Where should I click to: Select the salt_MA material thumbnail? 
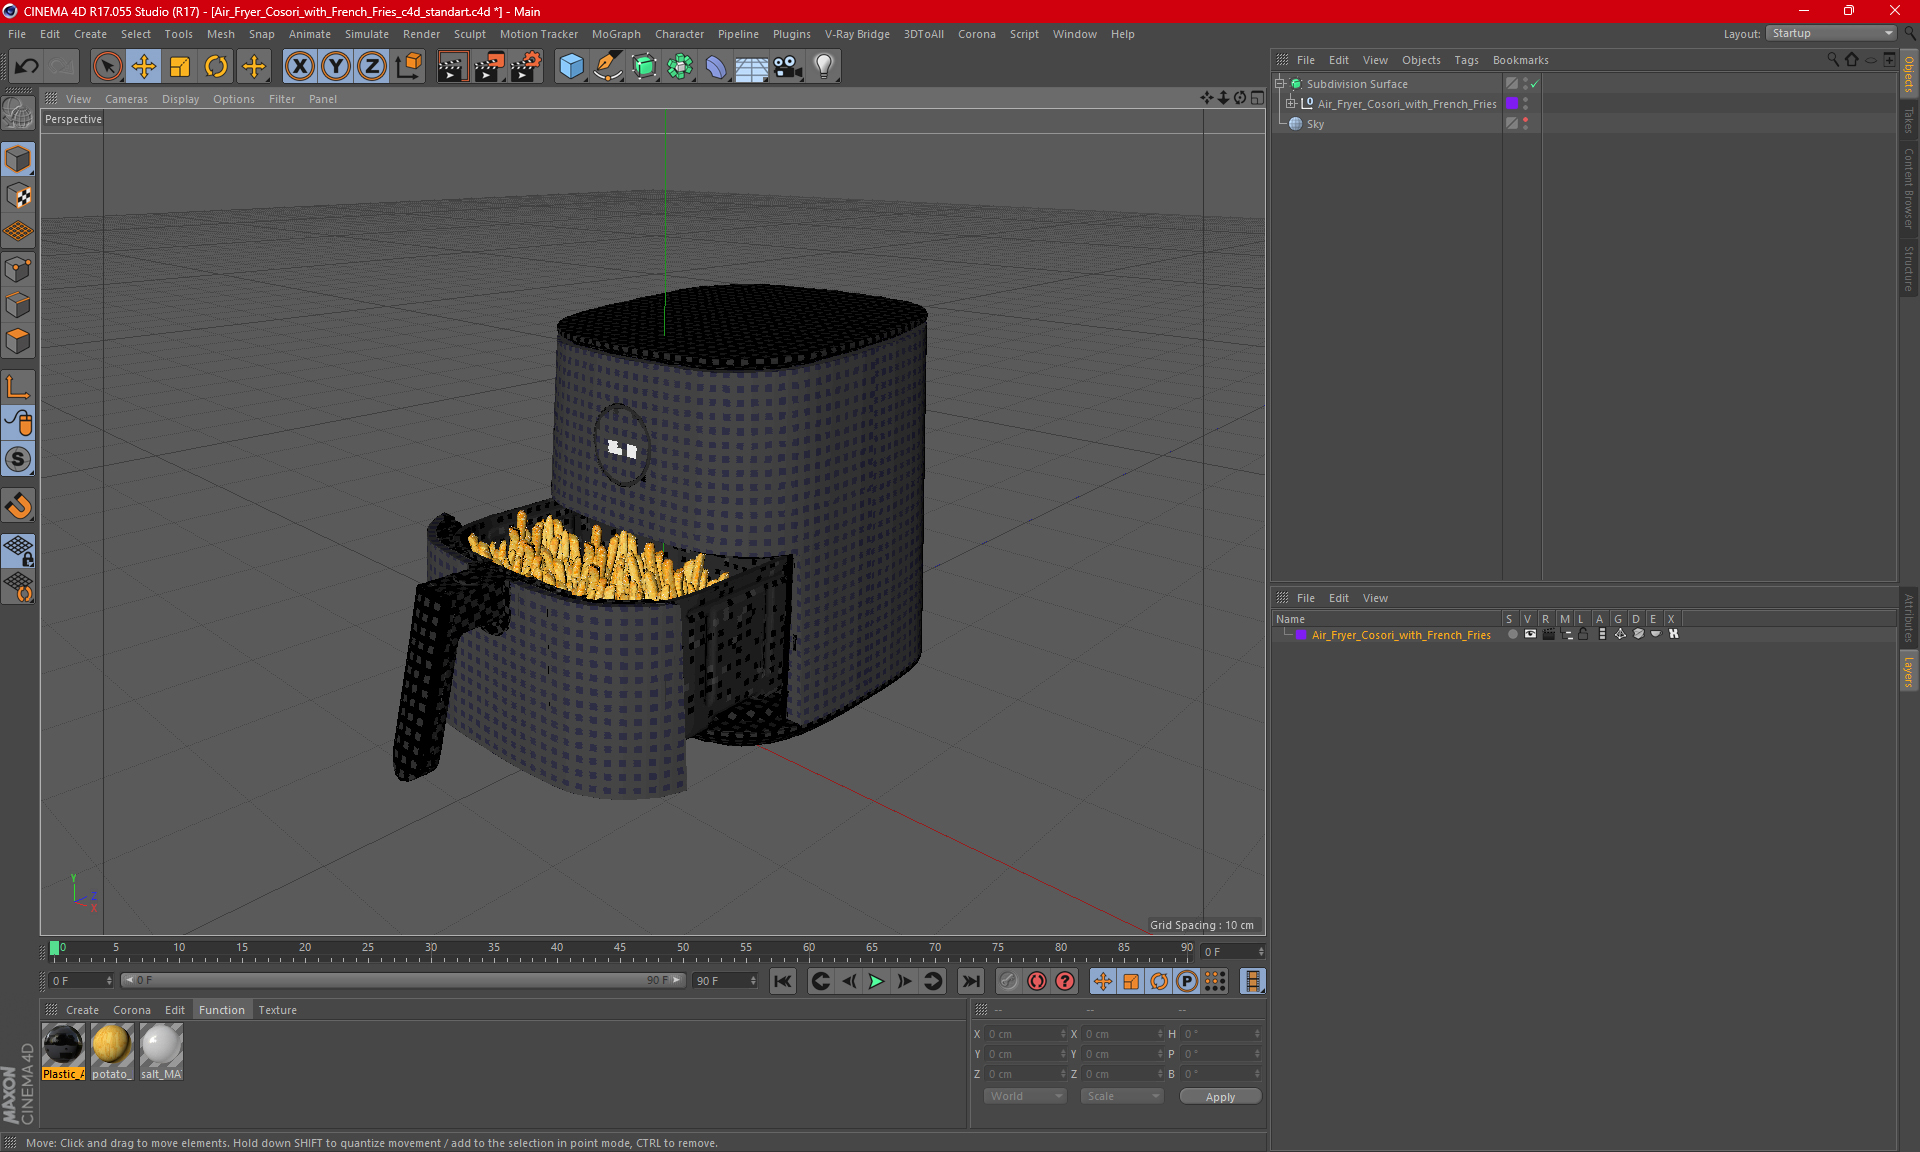pos(160,1051)
